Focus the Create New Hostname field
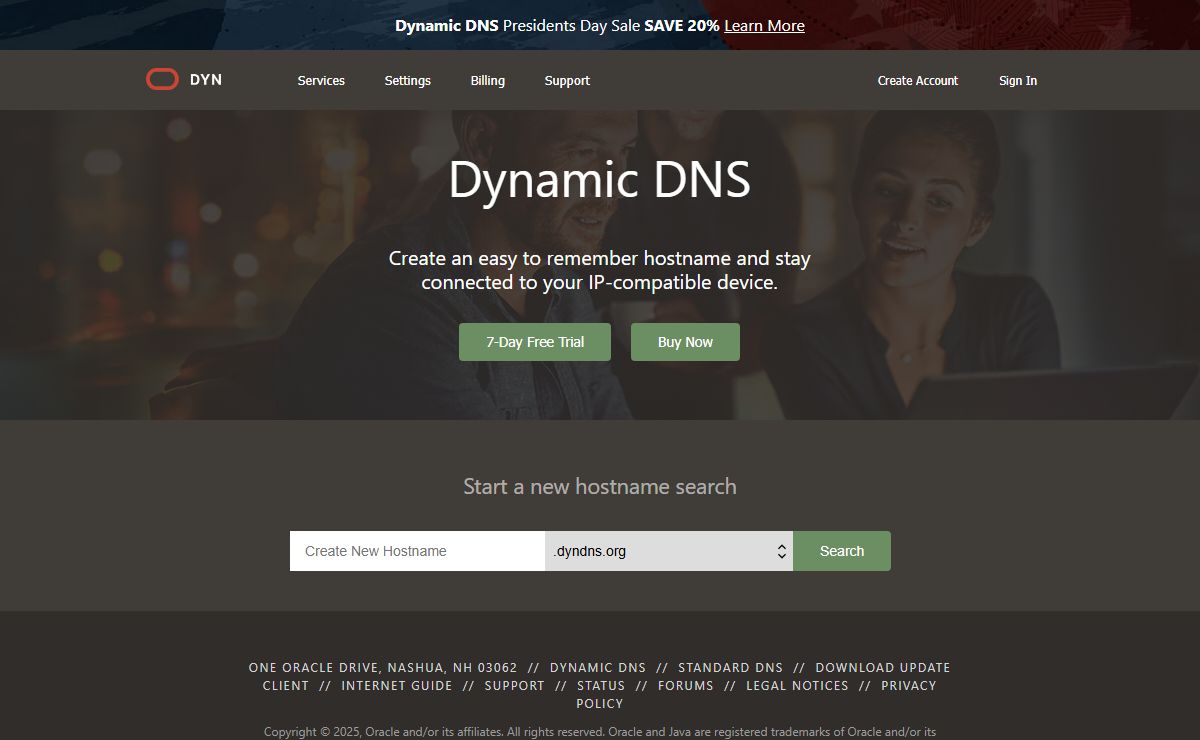Screen dimensions: 1200x740 pyautogui.click(x=417, y=551)
